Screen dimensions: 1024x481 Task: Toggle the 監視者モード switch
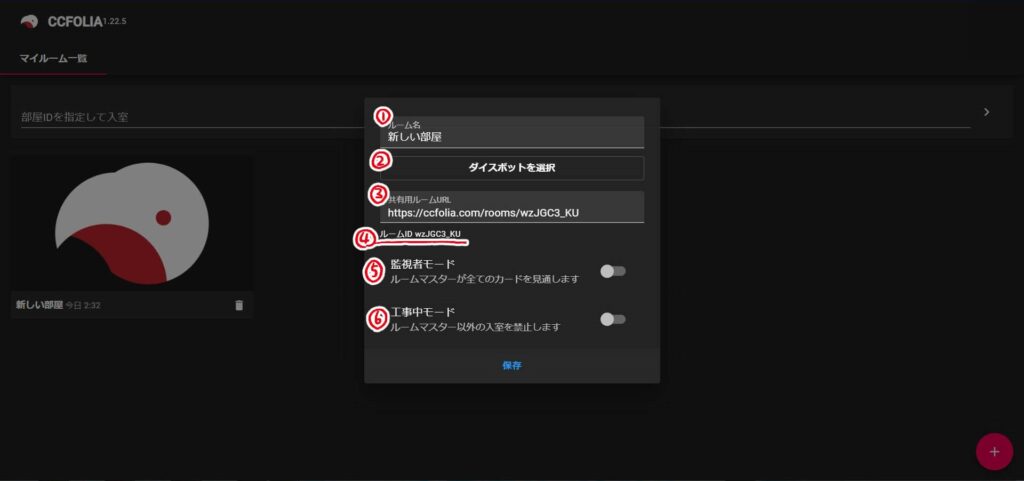point(613,272)
